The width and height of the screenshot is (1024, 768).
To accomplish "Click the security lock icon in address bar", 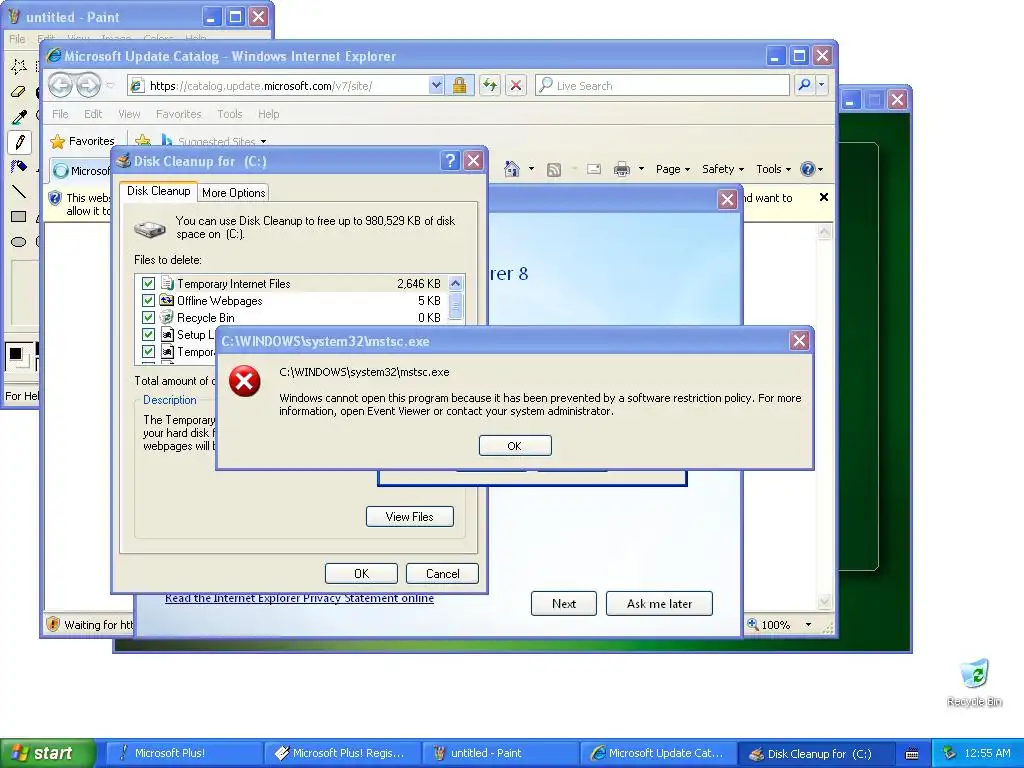I will pos(460,85).
